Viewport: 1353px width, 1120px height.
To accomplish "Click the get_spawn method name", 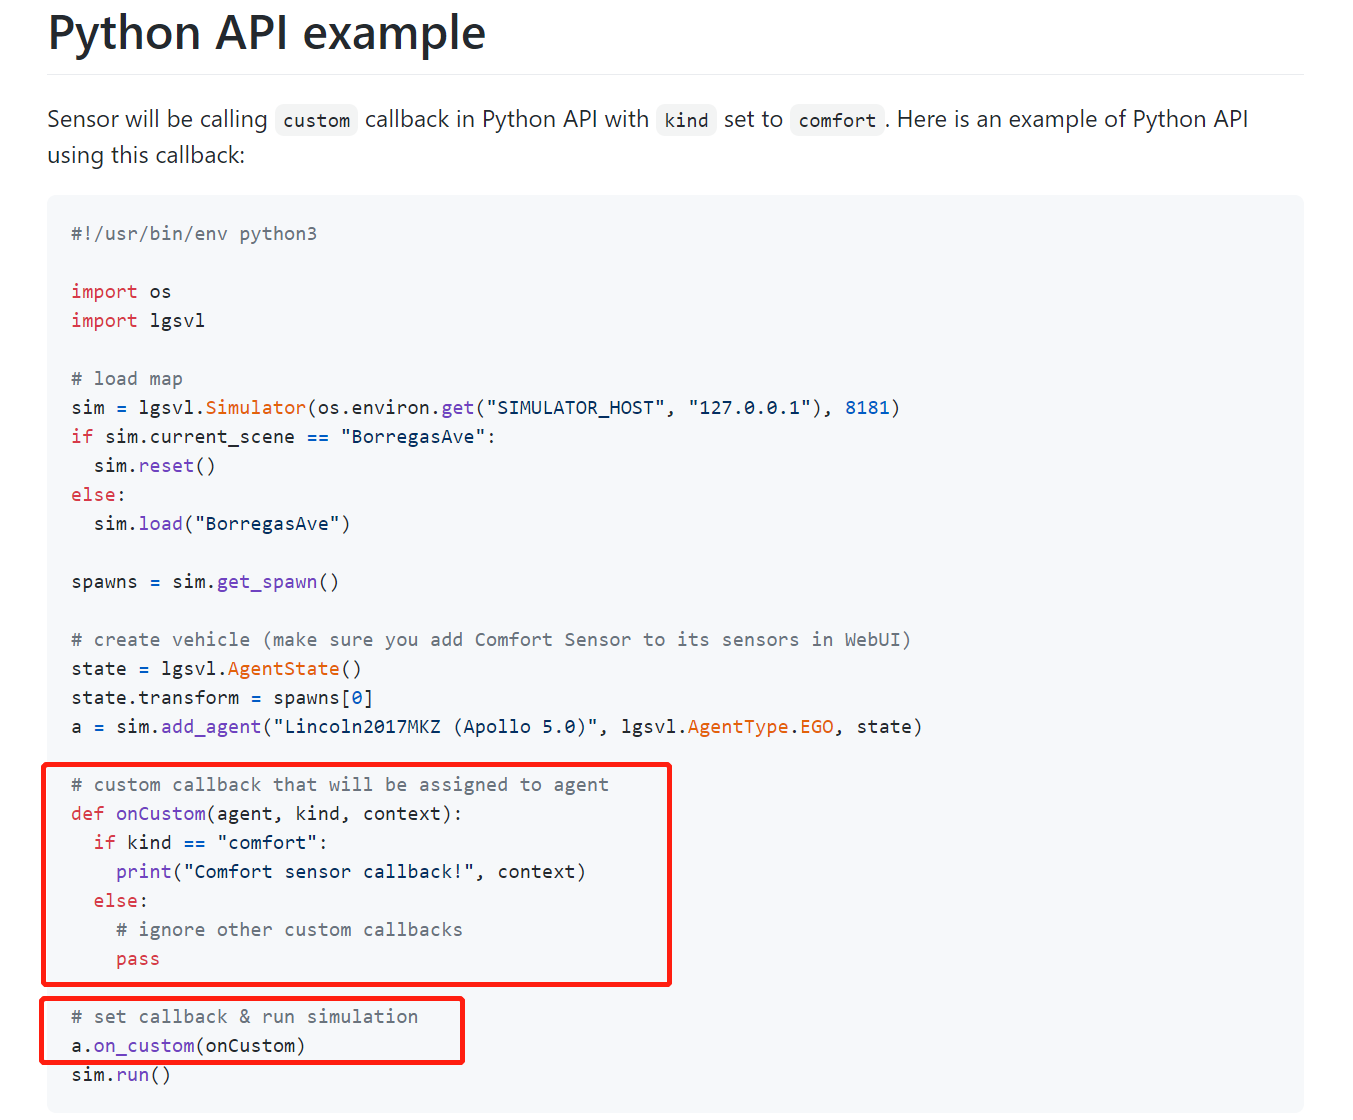I will click(x=266, y=581).
